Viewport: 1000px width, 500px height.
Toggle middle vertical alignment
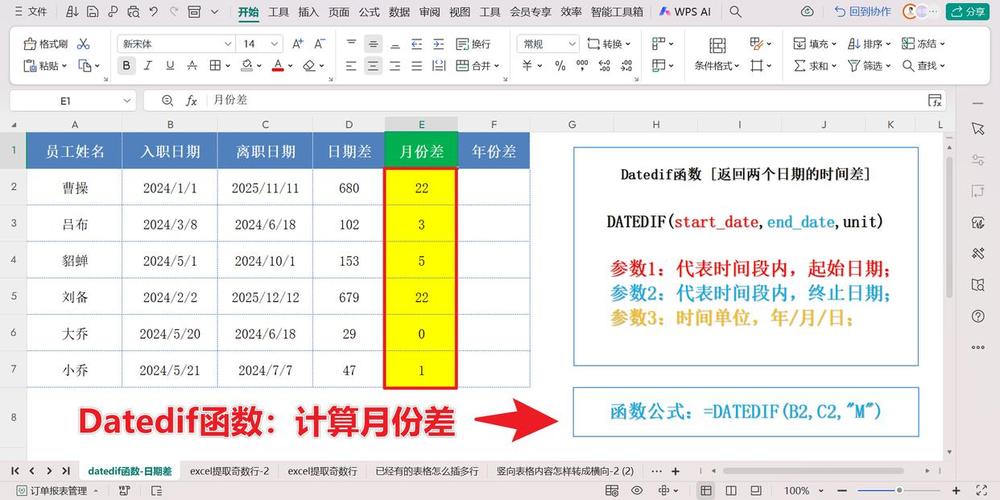(373, 44)
